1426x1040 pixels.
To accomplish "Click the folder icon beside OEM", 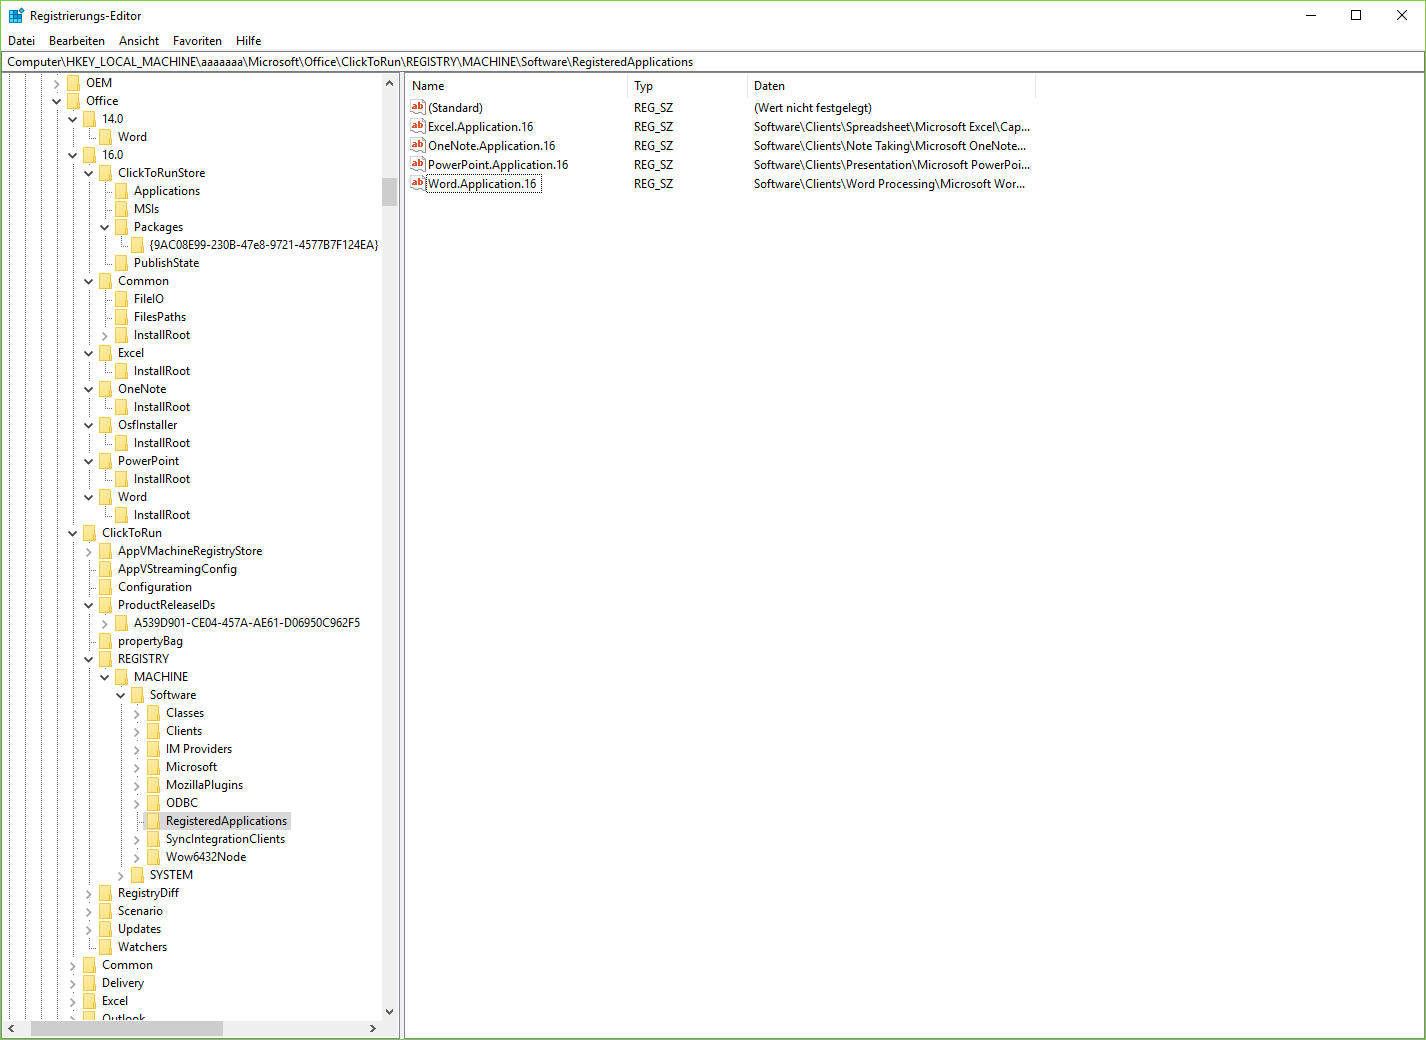I will click(73, 83).
